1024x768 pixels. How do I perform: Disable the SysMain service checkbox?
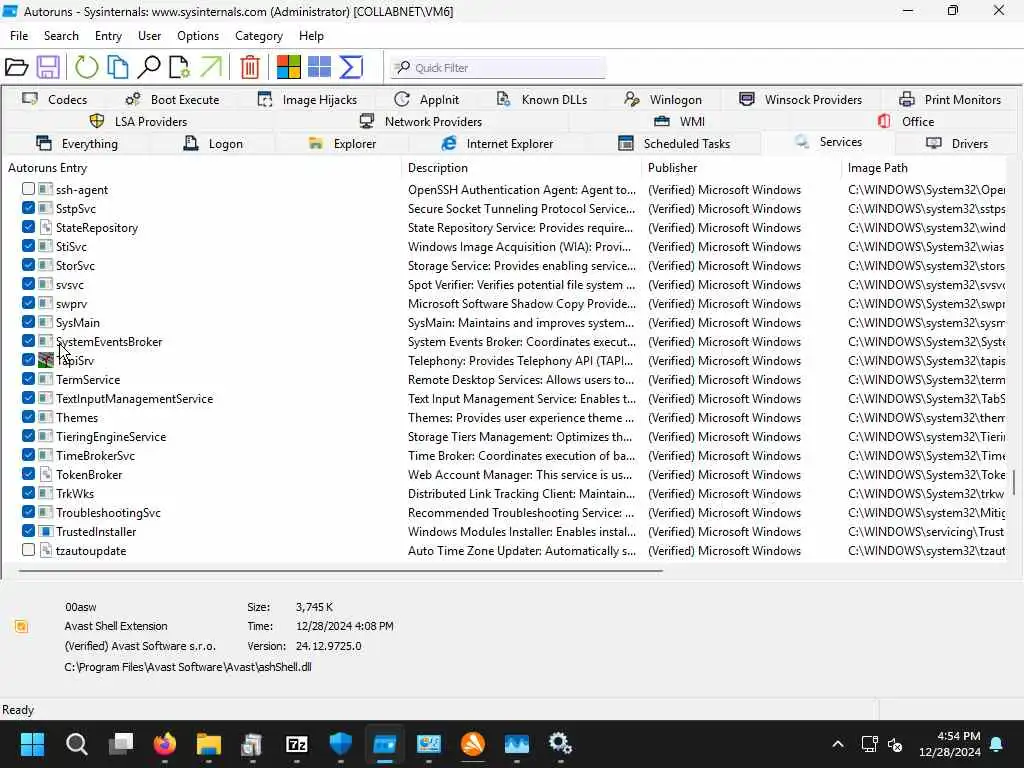28,323
